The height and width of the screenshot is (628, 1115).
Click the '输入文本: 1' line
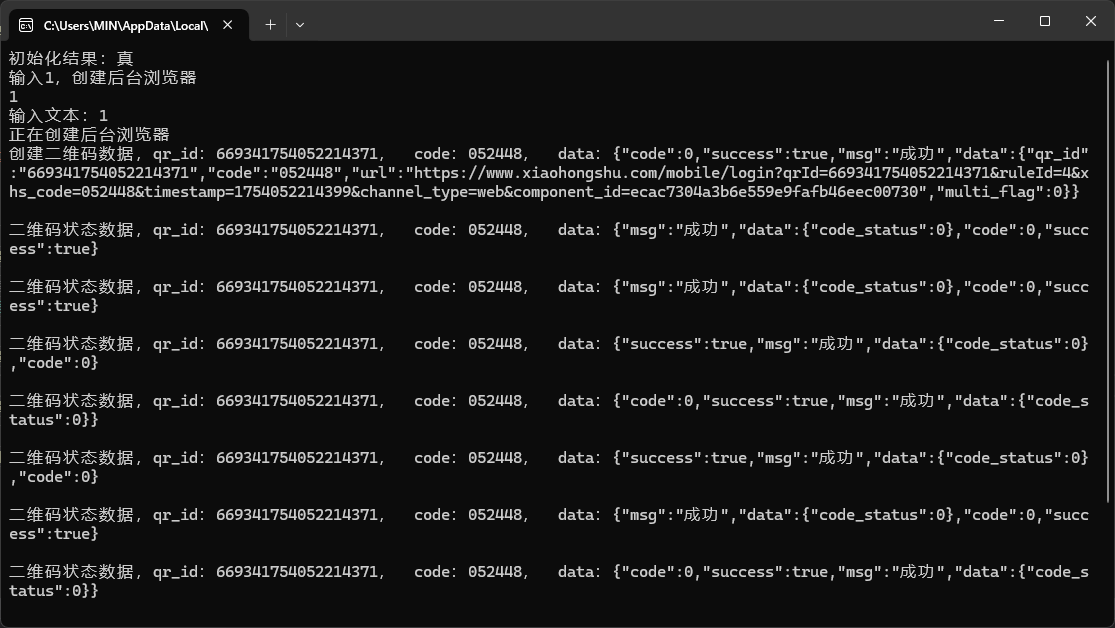[x=58, y=115]
